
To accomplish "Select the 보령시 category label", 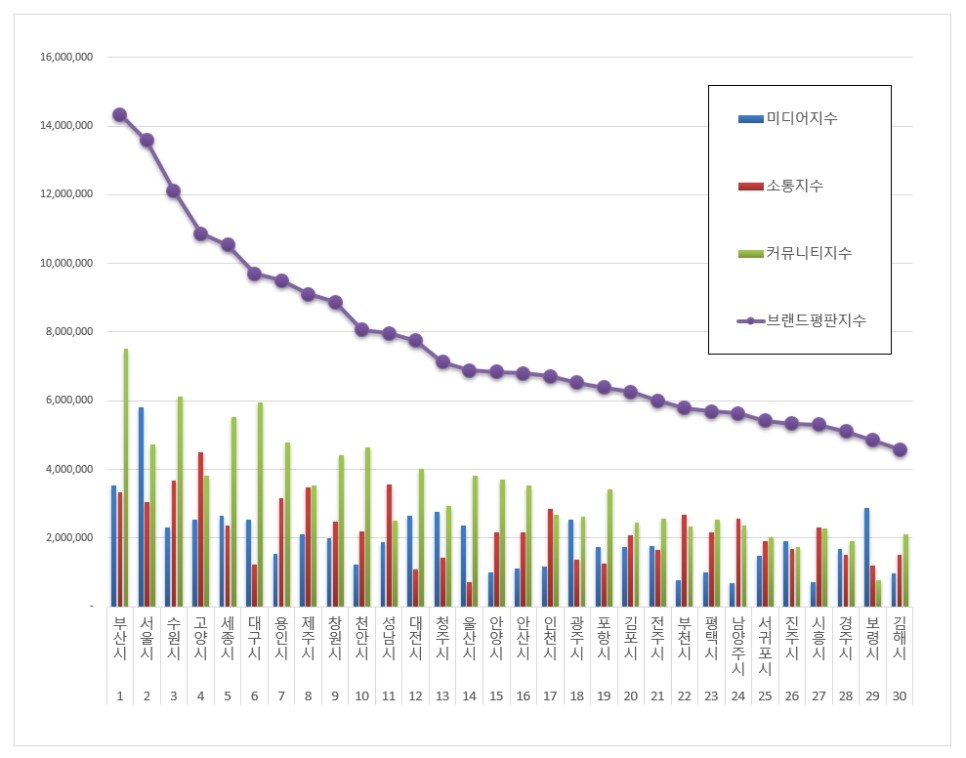I will (872, 637).
